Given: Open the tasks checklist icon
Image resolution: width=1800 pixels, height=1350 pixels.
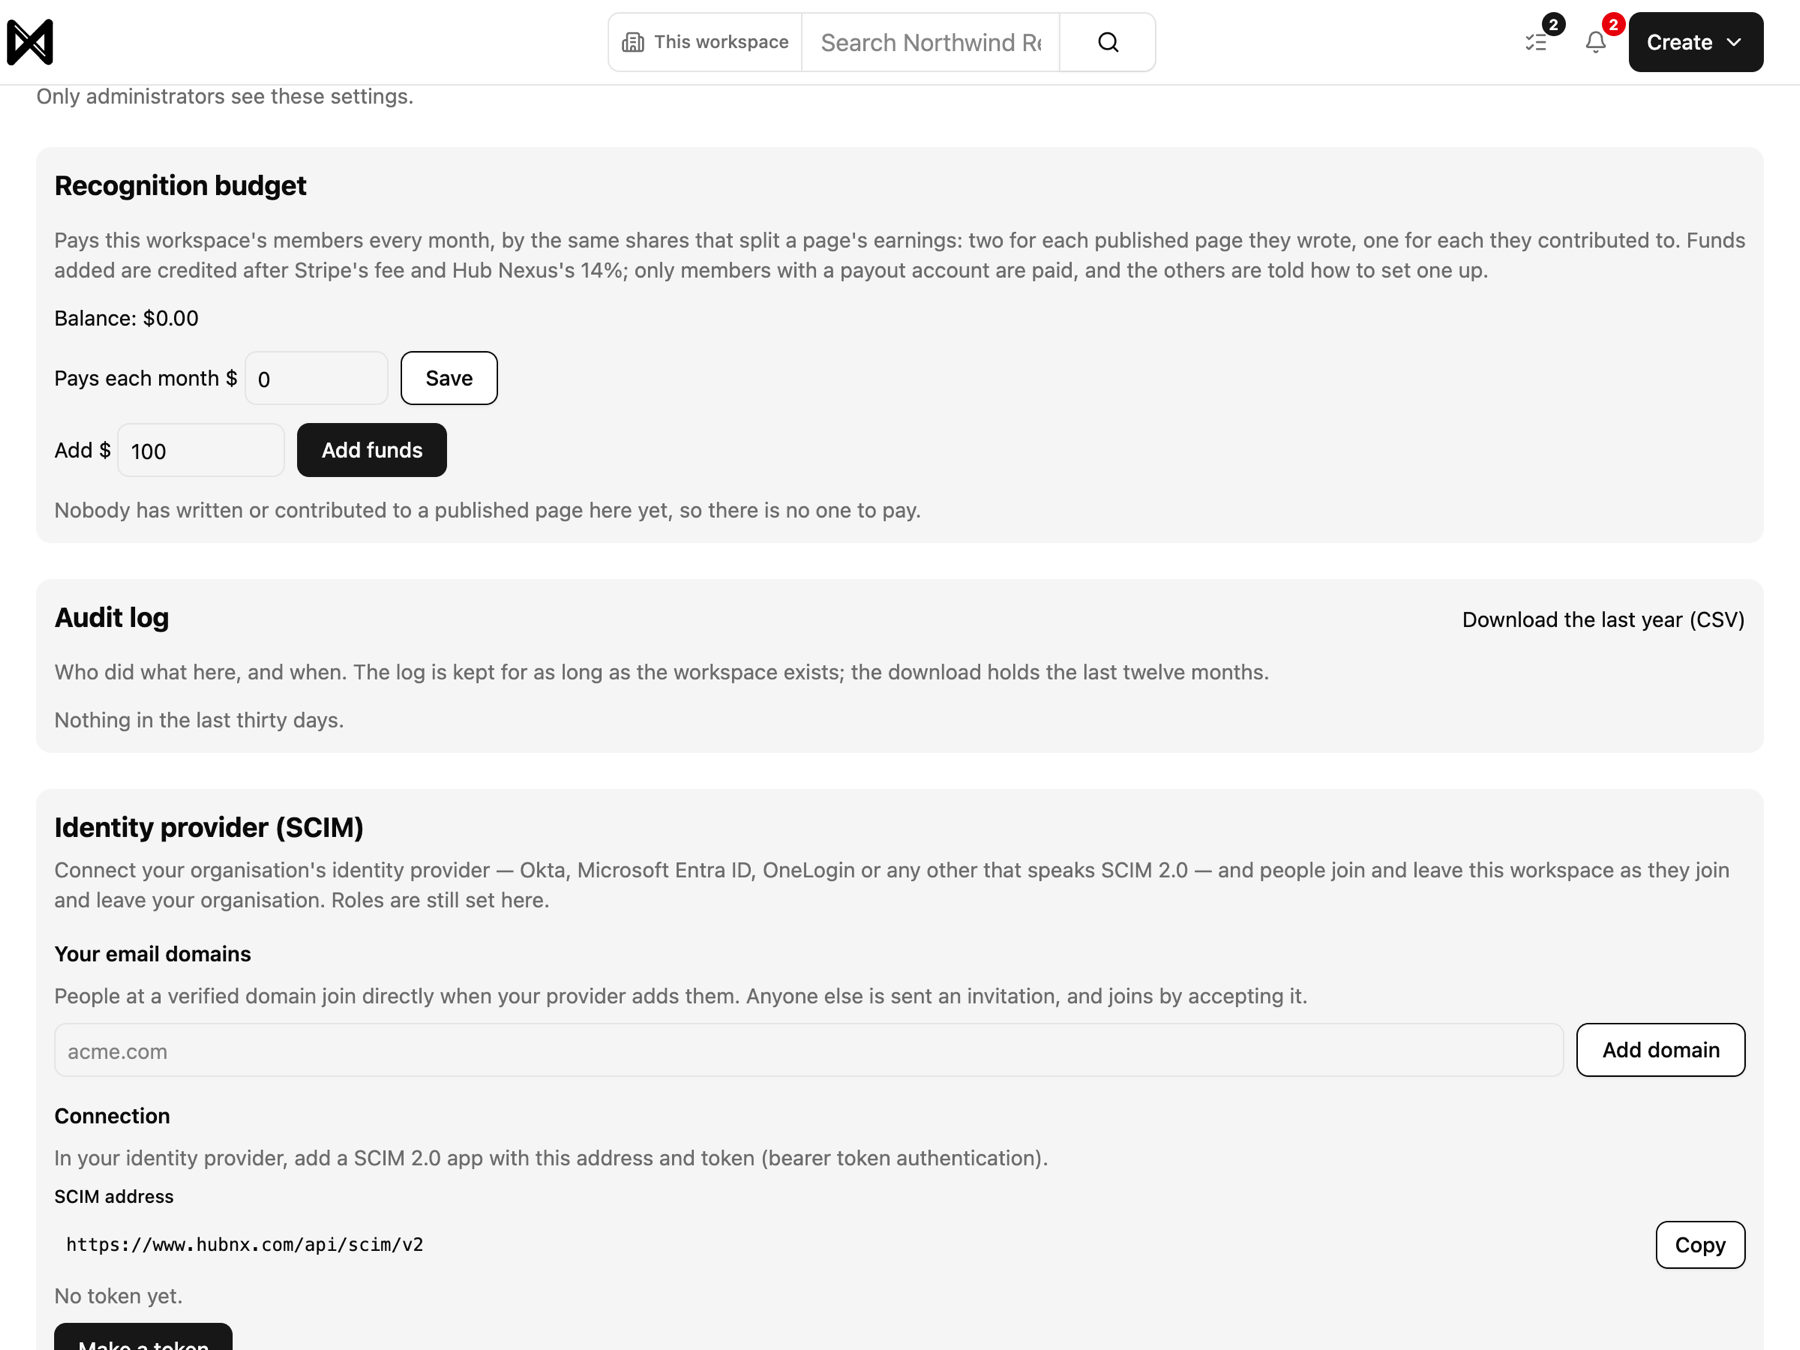Looking at the screenshot, I should [x=1536, y=42].
